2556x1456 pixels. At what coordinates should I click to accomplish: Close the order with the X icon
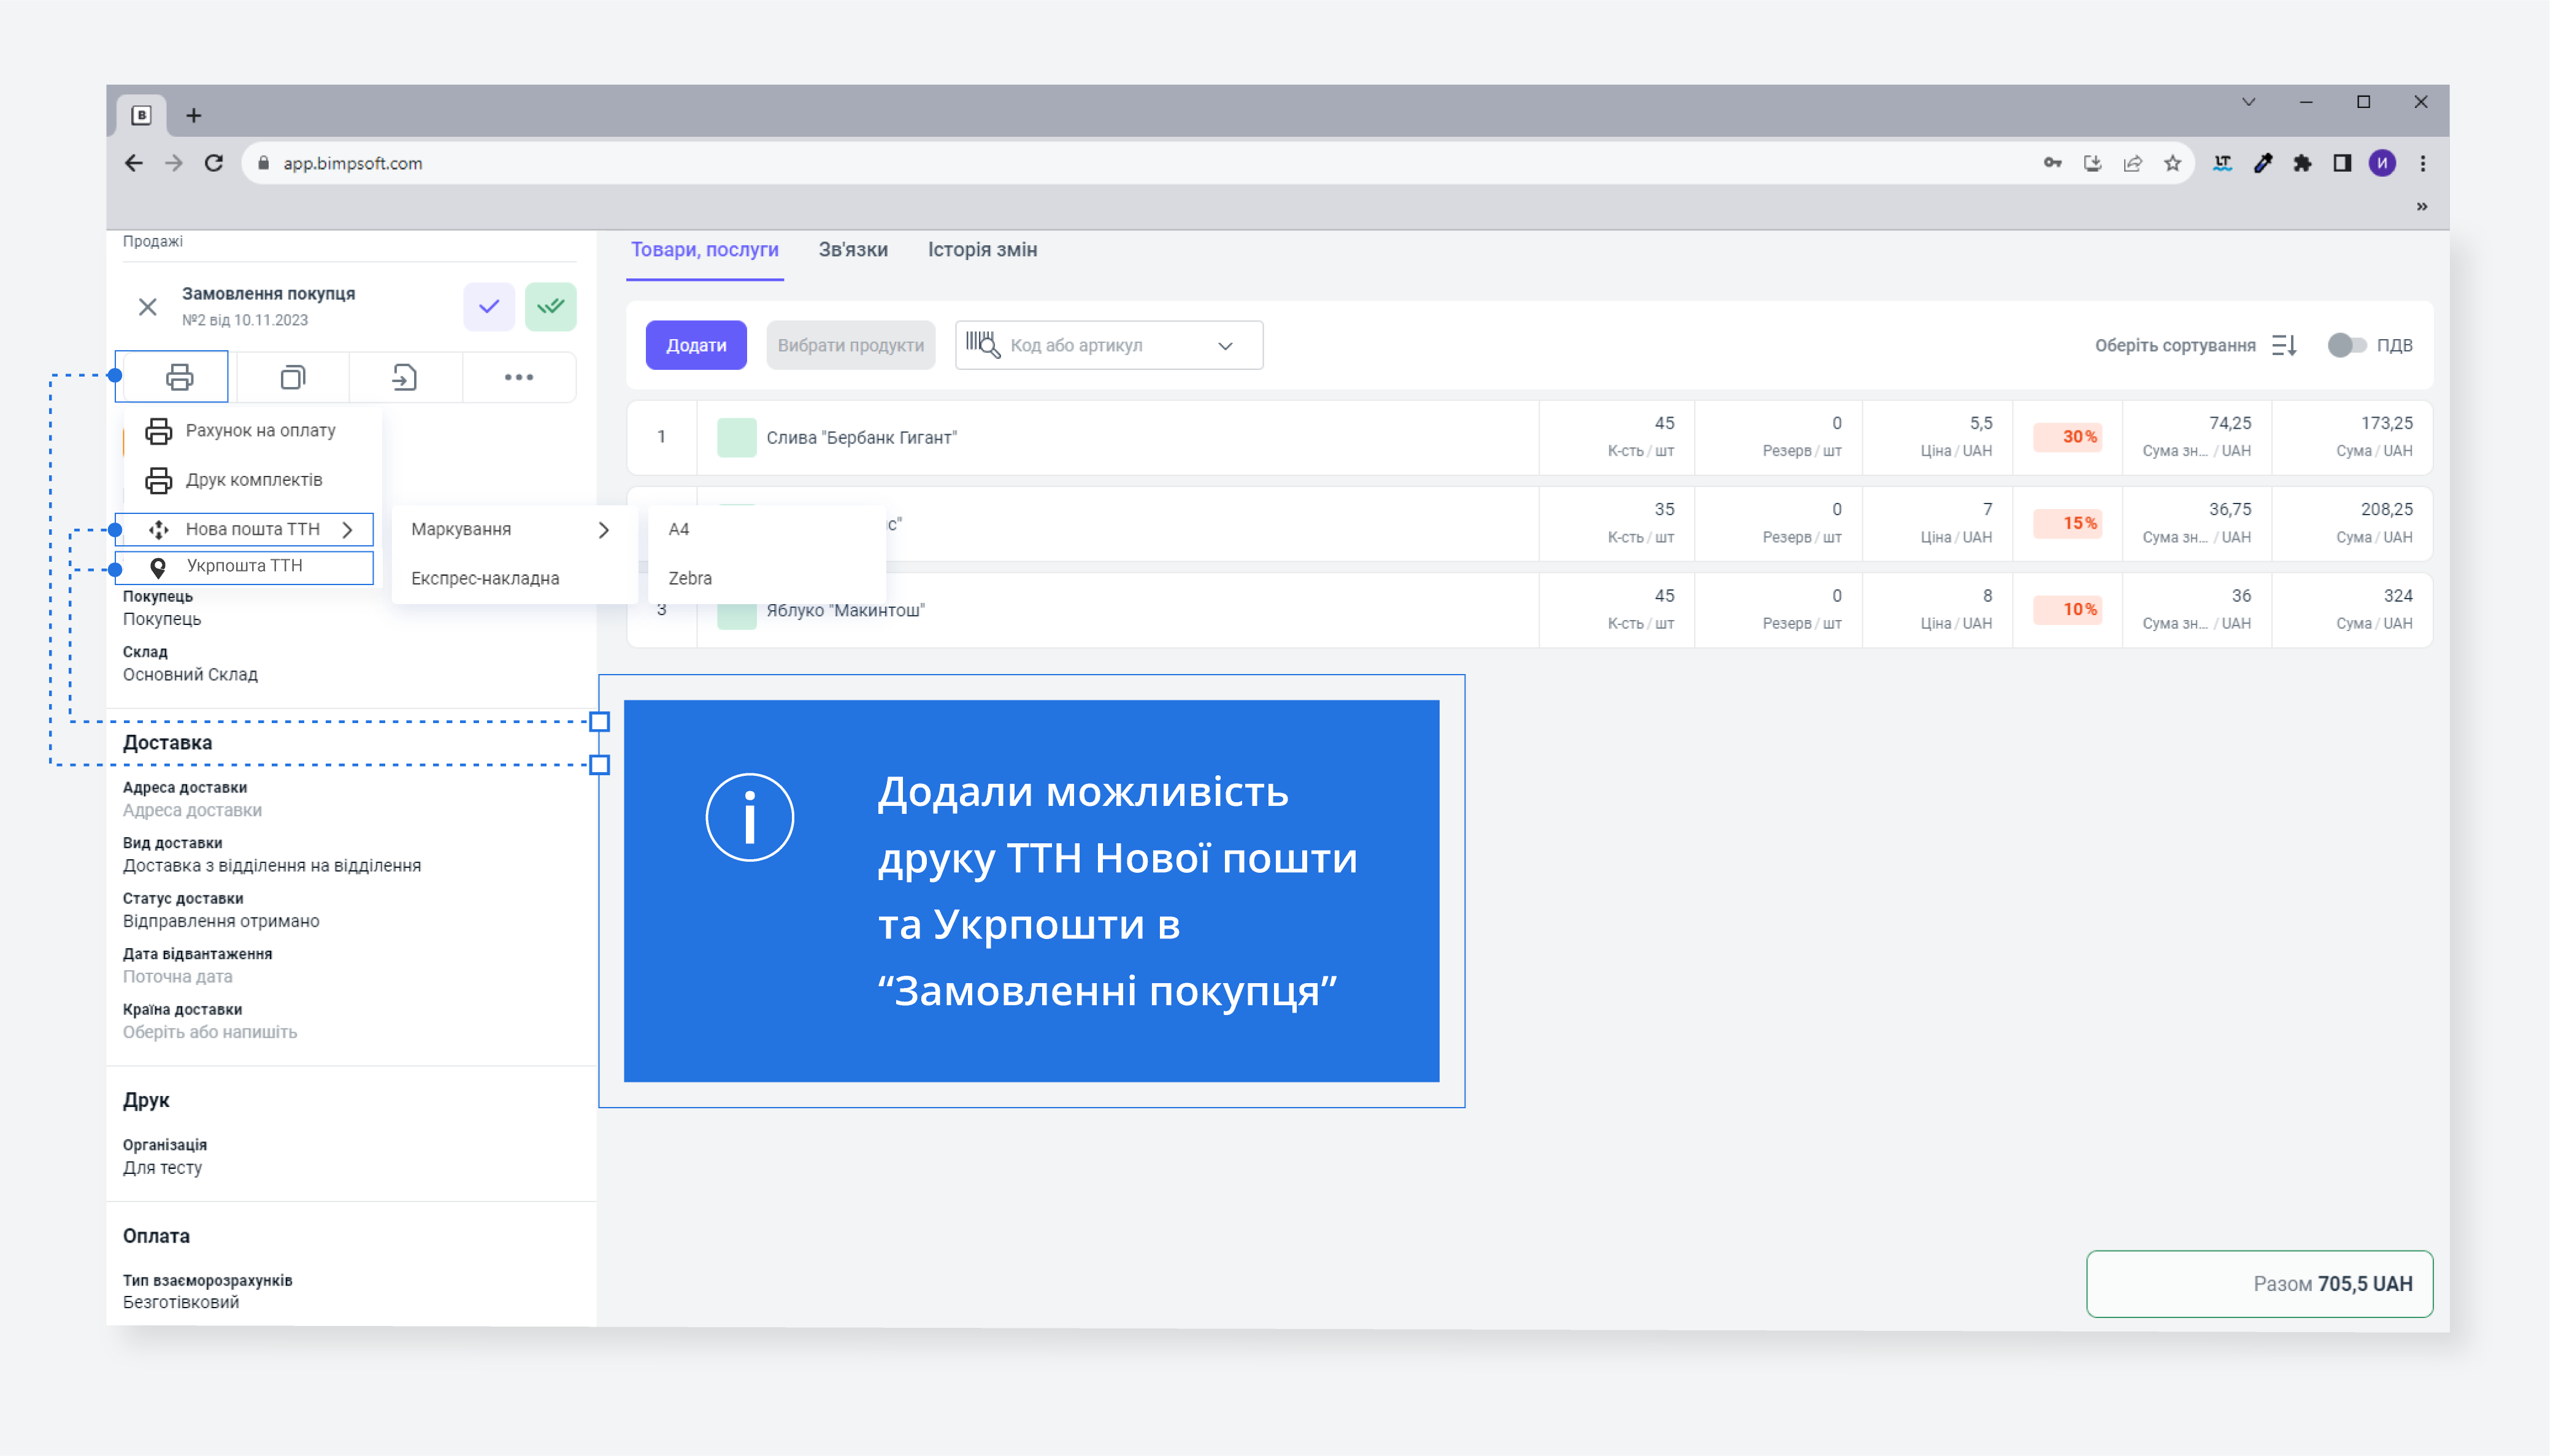[x=147, y=306]
